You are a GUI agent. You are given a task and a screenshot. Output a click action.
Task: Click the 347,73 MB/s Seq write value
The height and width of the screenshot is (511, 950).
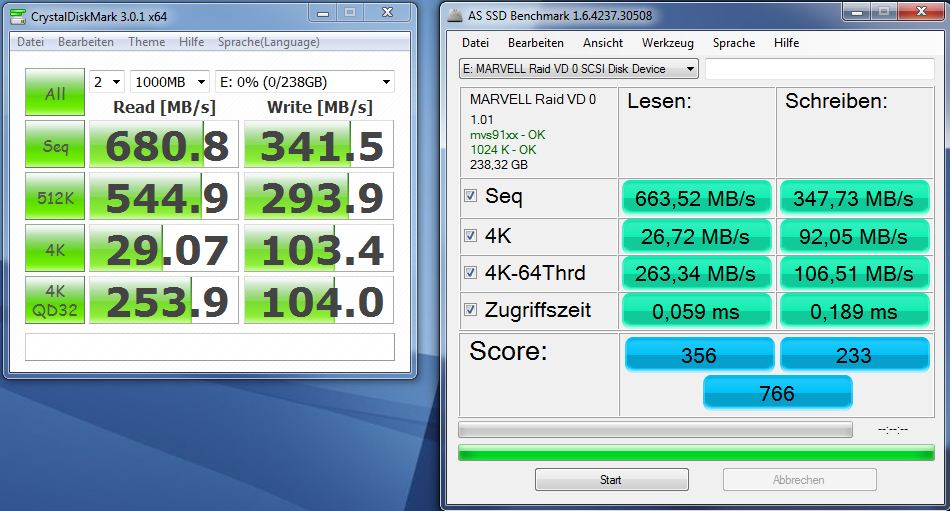(x=854, y=198)
